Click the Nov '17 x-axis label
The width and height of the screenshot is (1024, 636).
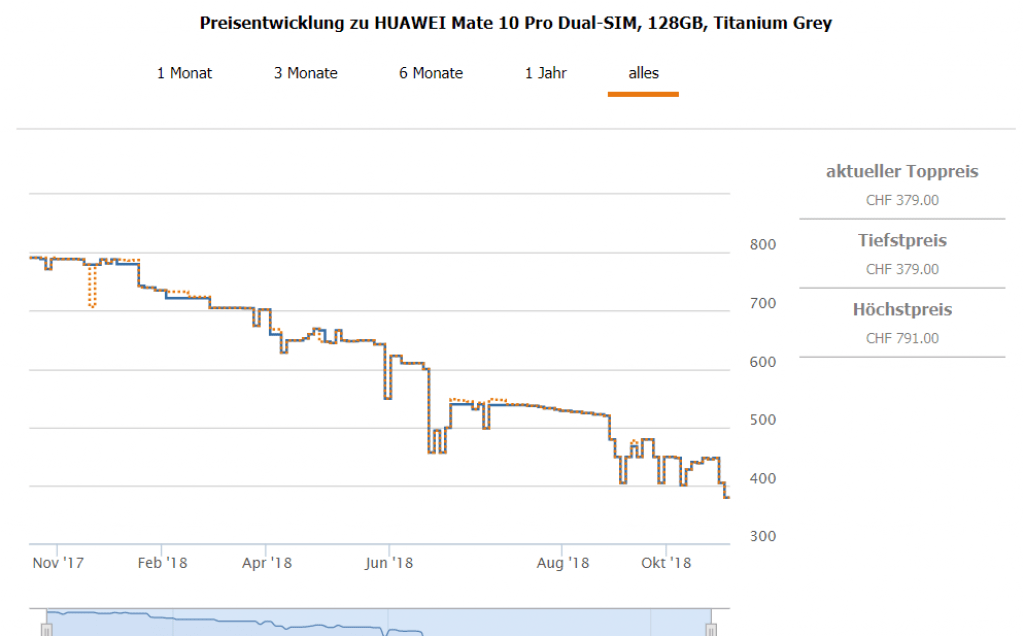tap(58, 563)
